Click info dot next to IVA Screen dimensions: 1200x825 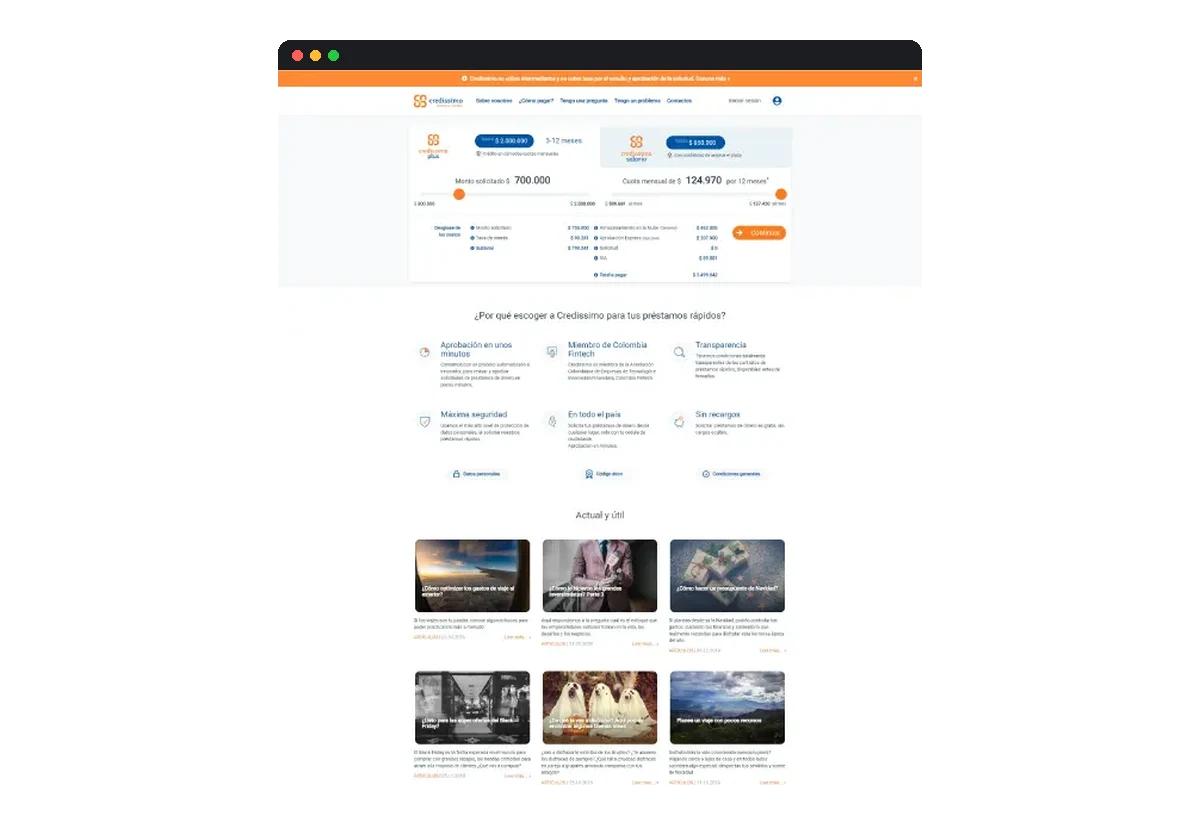597,258
